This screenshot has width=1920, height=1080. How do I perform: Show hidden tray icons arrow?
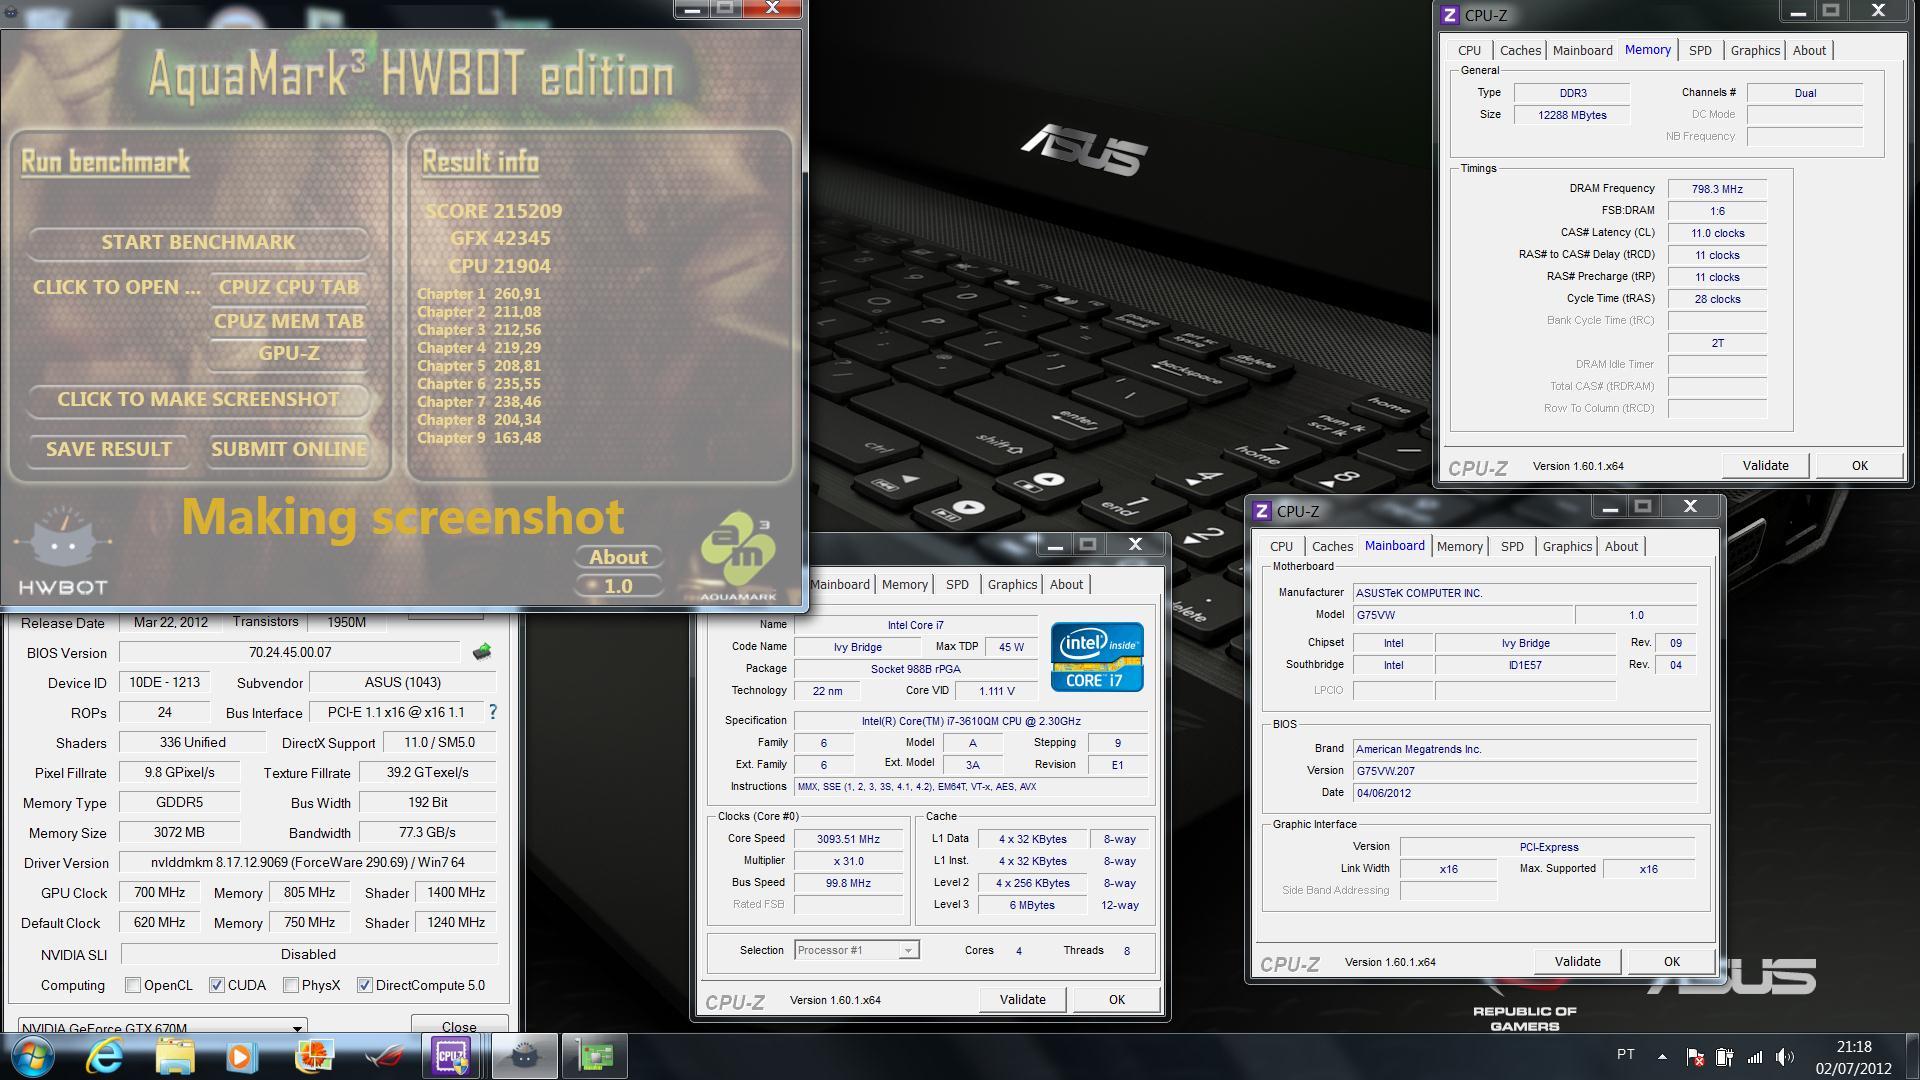point(1662,1056)
